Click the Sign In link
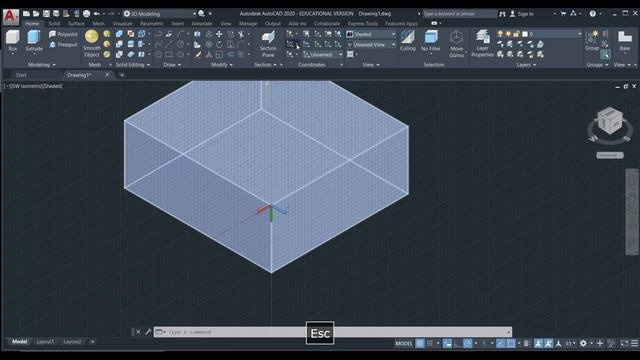This screenshot has width=640, height=360. click(525, 14)
